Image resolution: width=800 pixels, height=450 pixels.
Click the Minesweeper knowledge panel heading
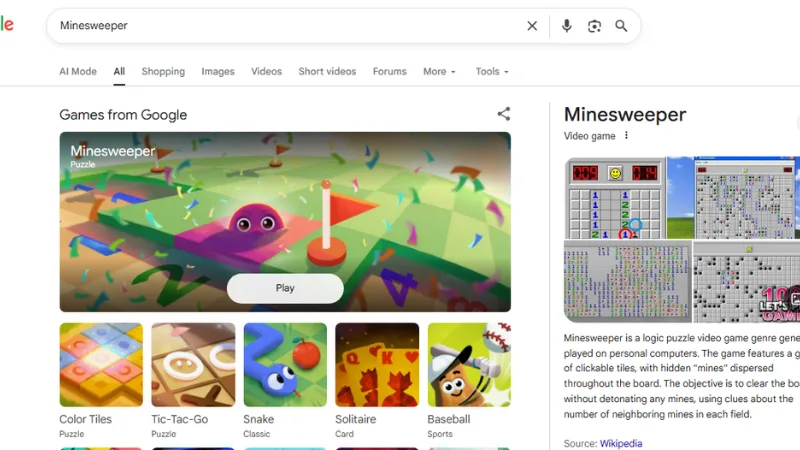pos(625,115)
